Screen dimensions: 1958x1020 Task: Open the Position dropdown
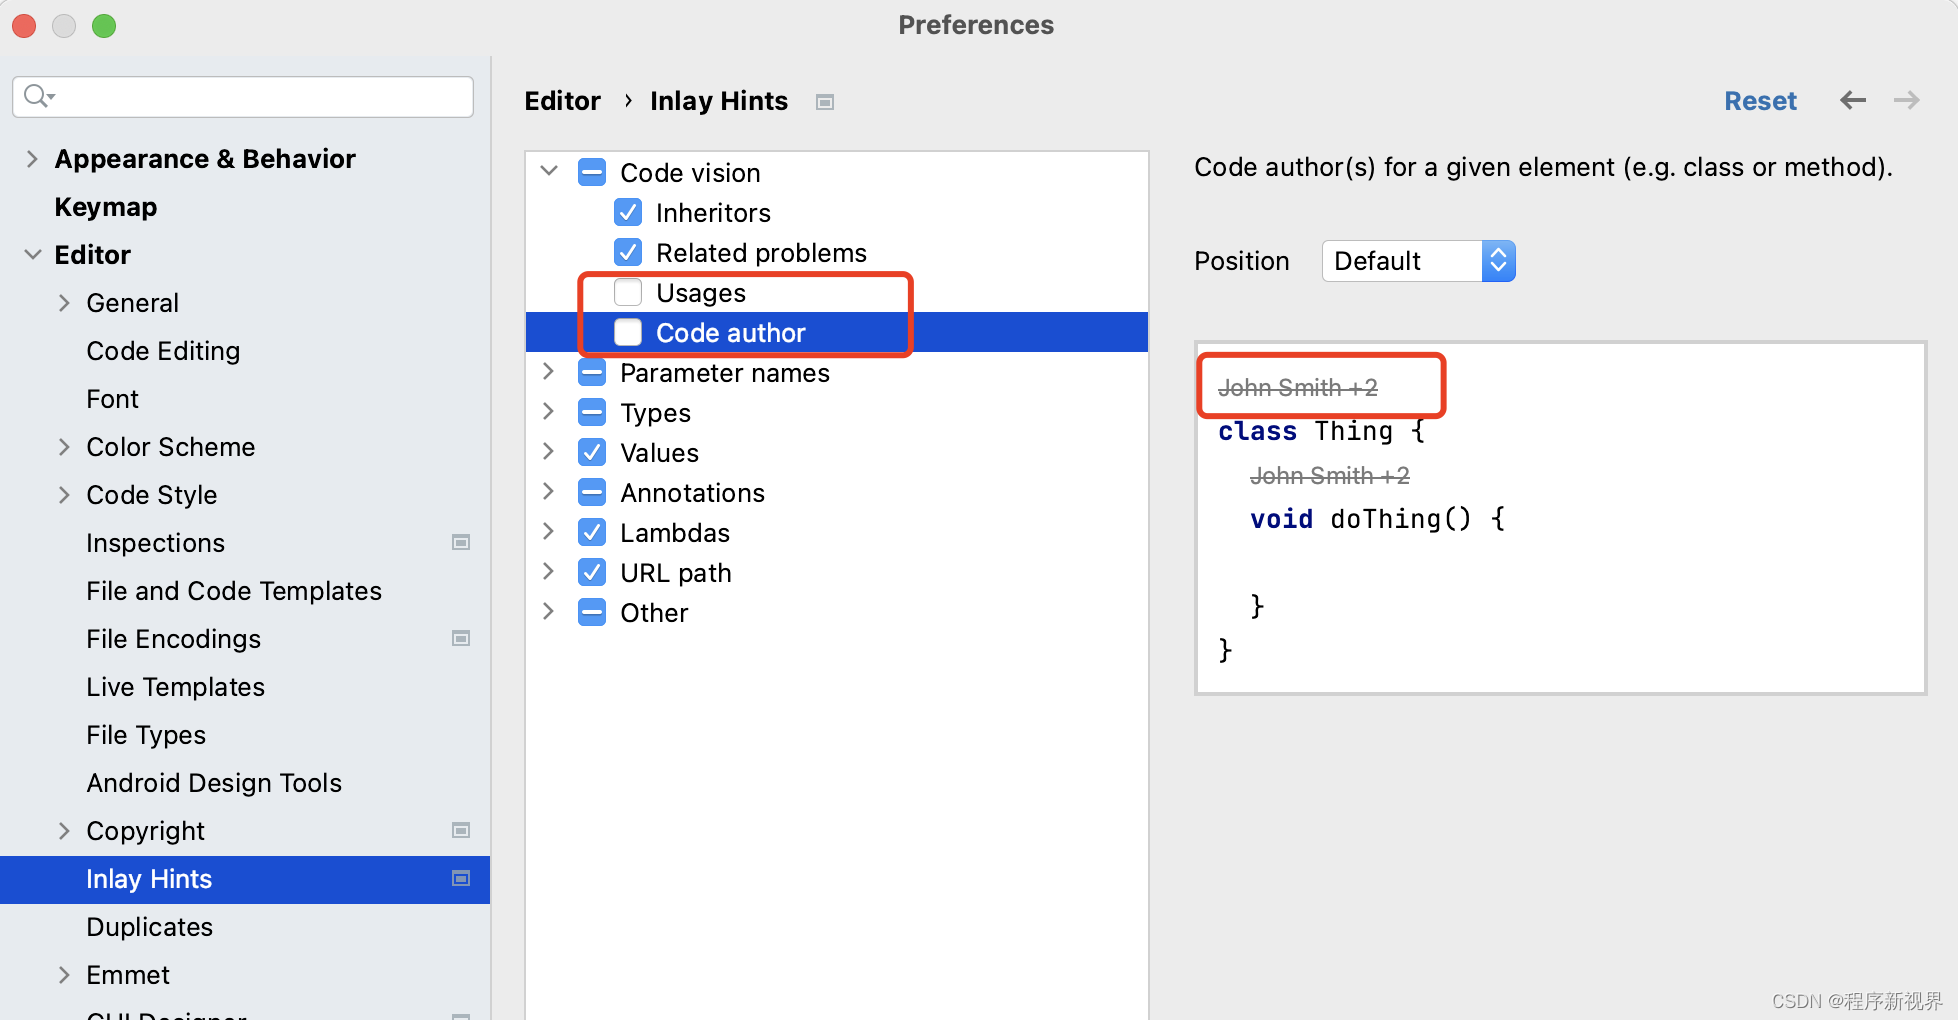point(1418,261)
